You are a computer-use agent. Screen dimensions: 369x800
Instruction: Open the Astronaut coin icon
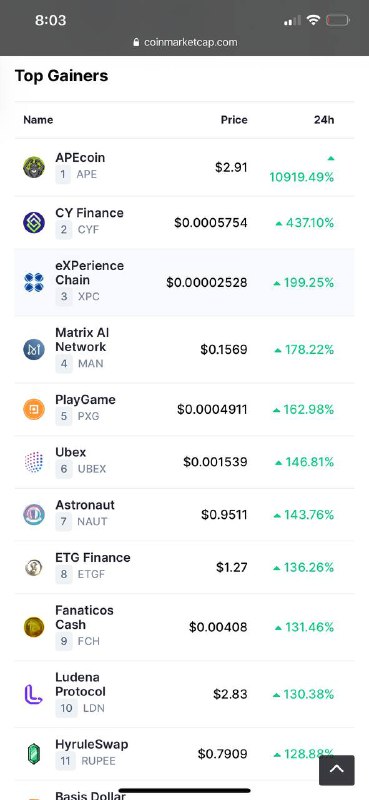coord(34,514)
